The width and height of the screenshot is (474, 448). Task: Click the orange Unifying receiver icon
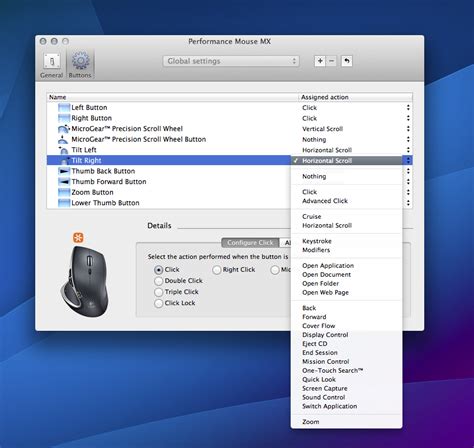point(78,238)
